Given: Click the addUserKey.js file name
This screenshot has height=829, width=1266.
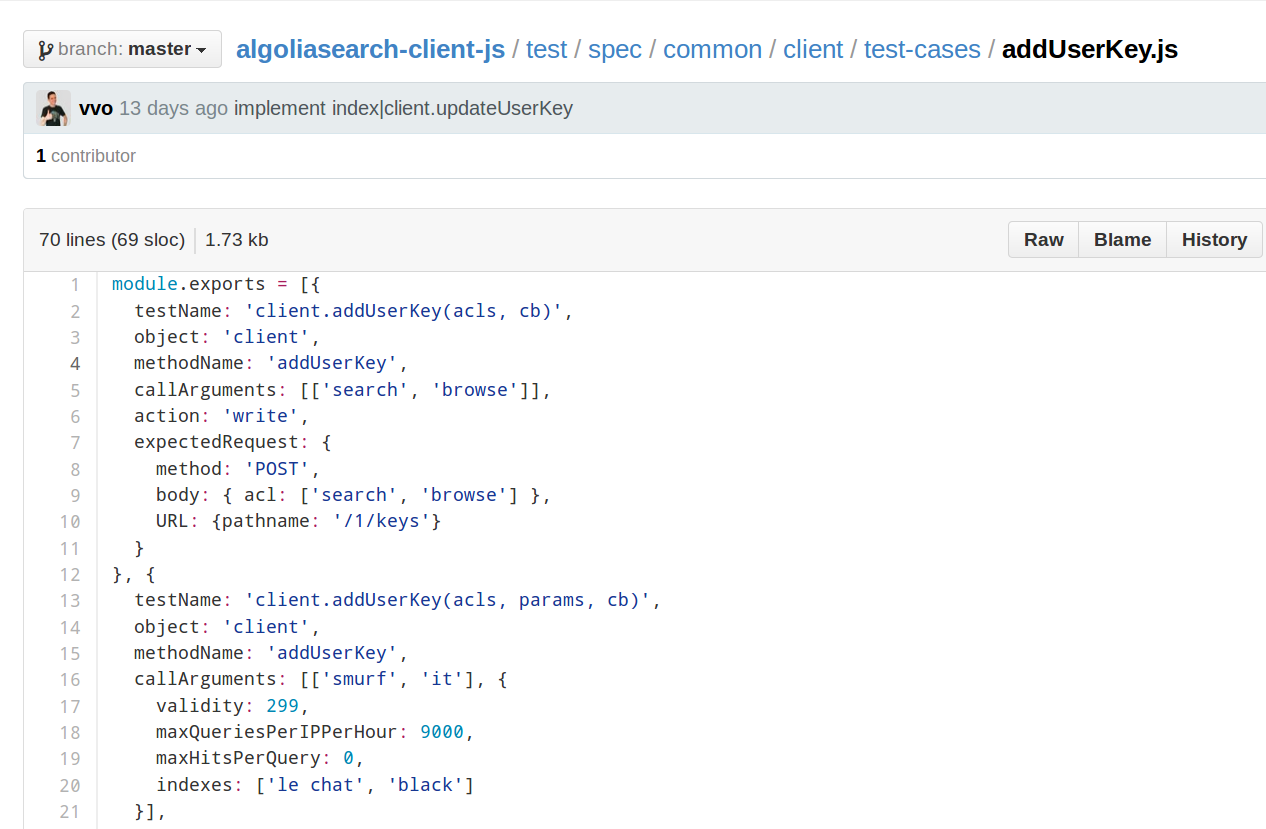Looking at the screenshot, I should 1090,49.
